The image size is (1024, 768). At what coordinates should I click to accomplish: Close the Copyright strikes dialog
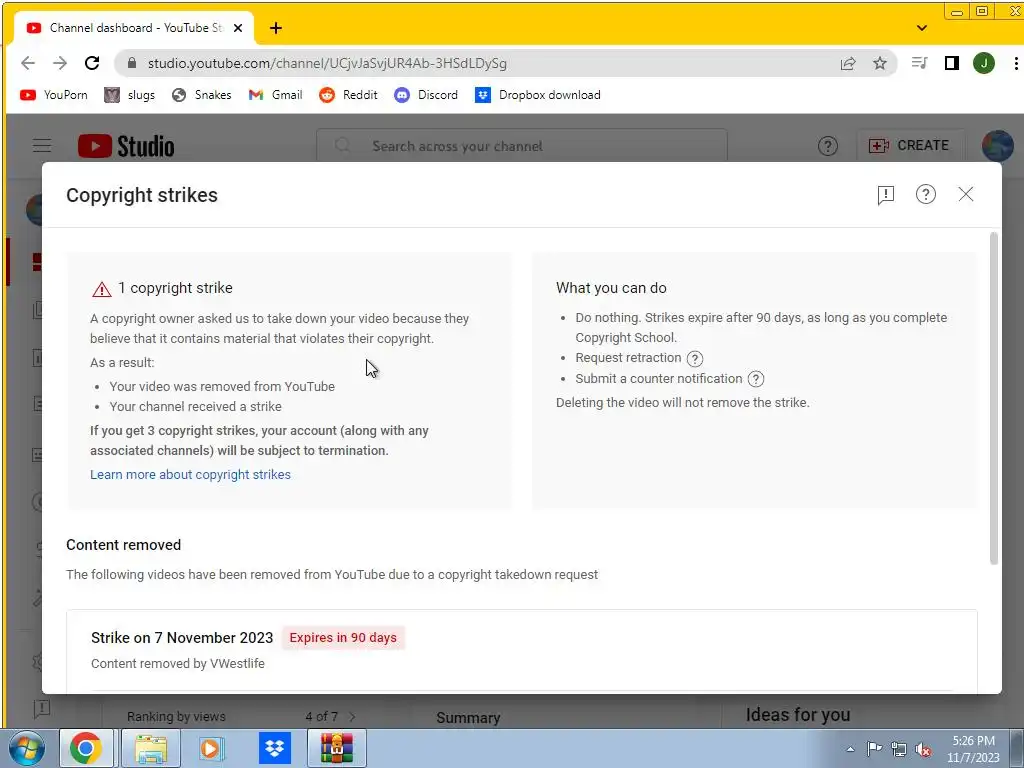(x=965, y=194)
